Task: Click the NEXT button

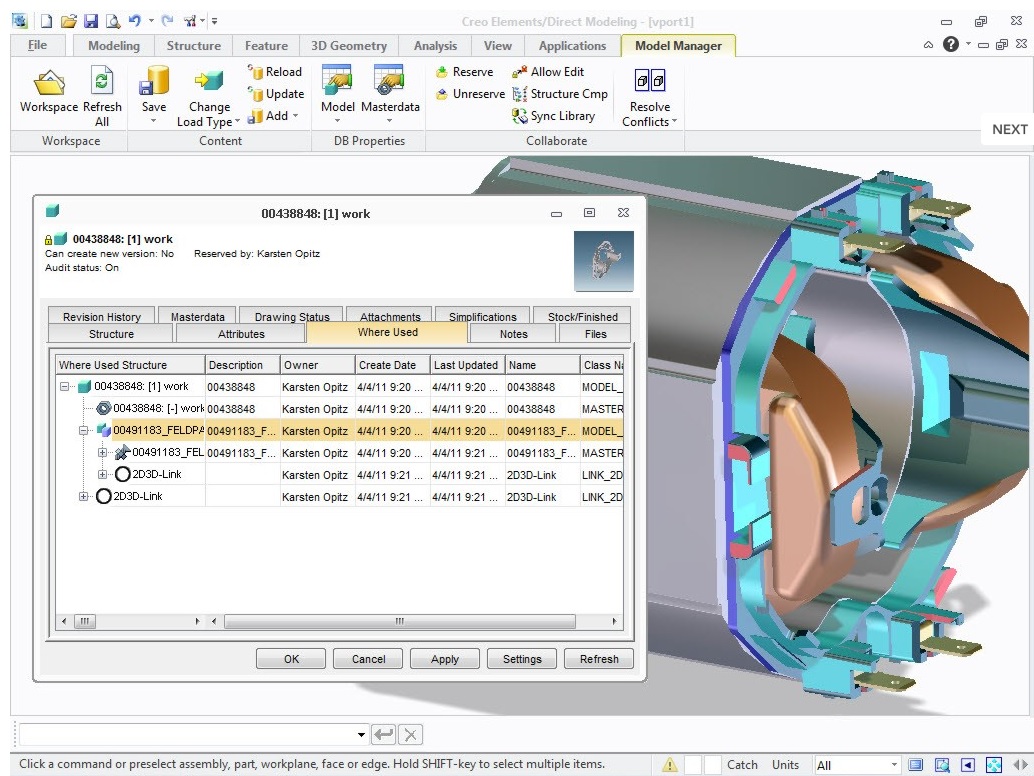Action: [1009, 129]
